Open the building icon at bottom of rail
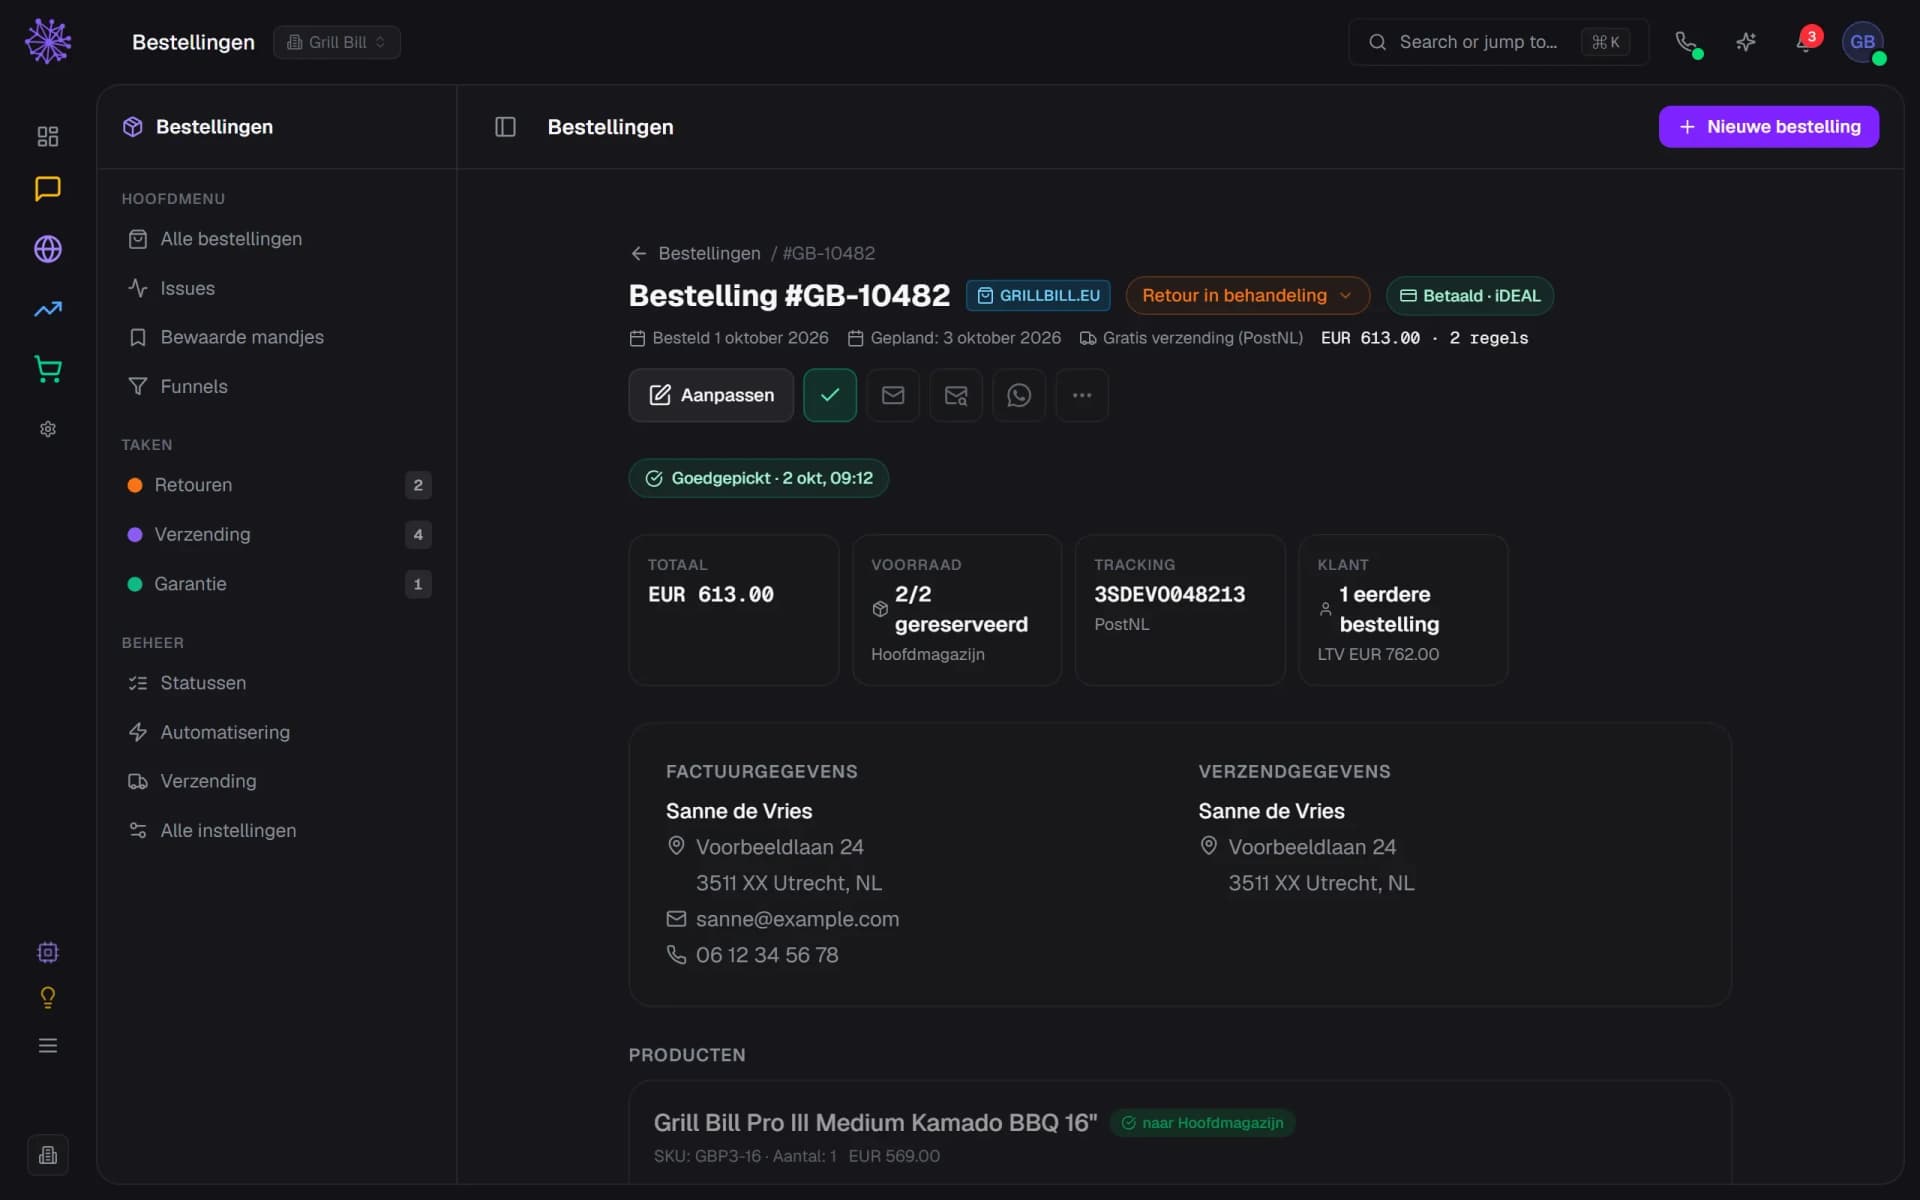The image size is (1920, 1200). click(47, 1155)
